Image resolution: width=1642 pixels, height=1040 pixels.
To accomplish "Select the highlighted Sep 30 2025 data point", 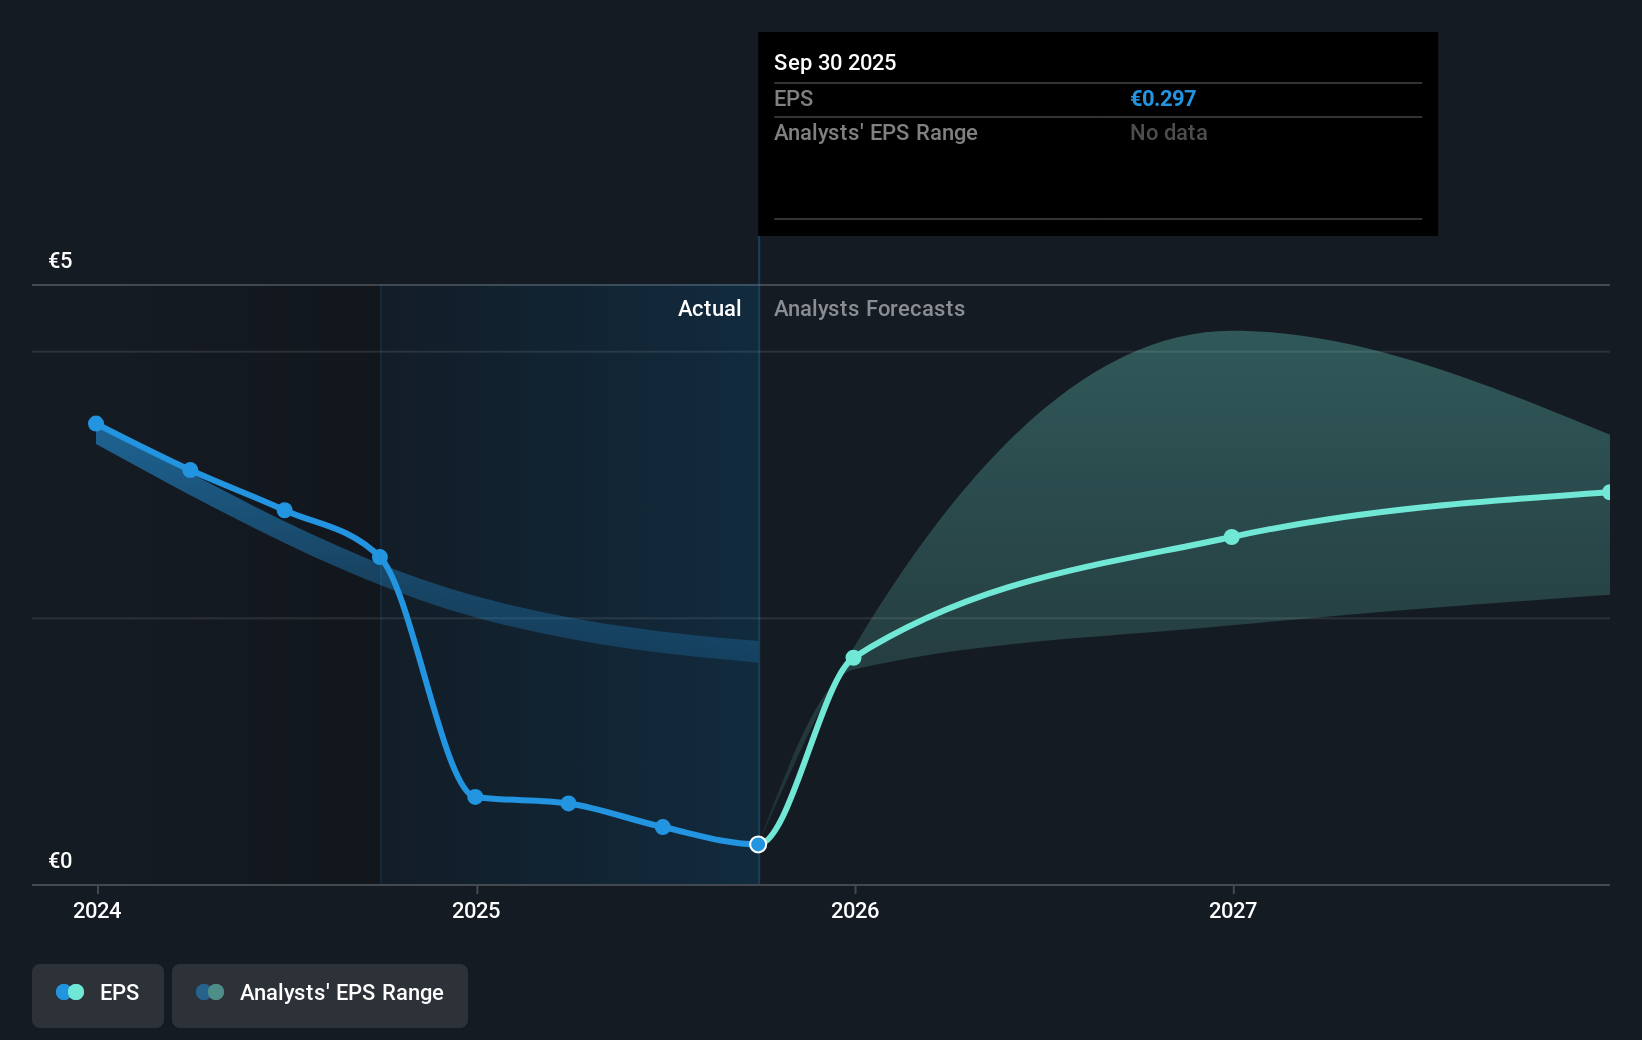I will [x=757, y=844].
